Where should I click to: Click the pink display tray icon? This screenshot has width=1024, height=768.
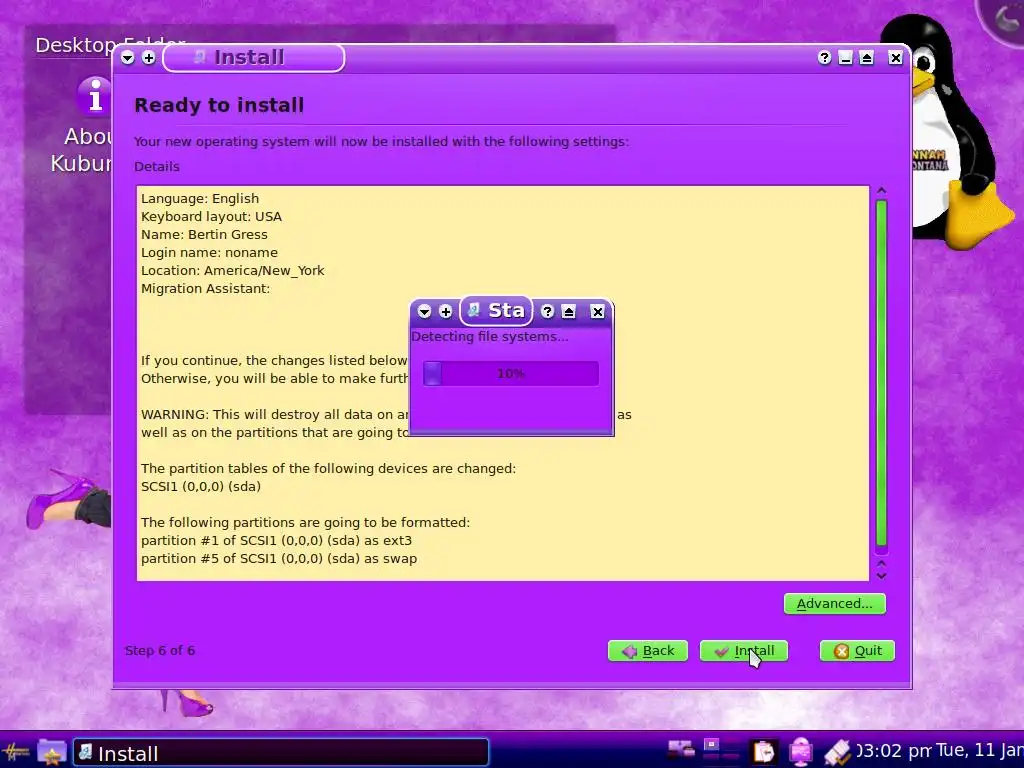pyautogui.click(x=800, y=752)
